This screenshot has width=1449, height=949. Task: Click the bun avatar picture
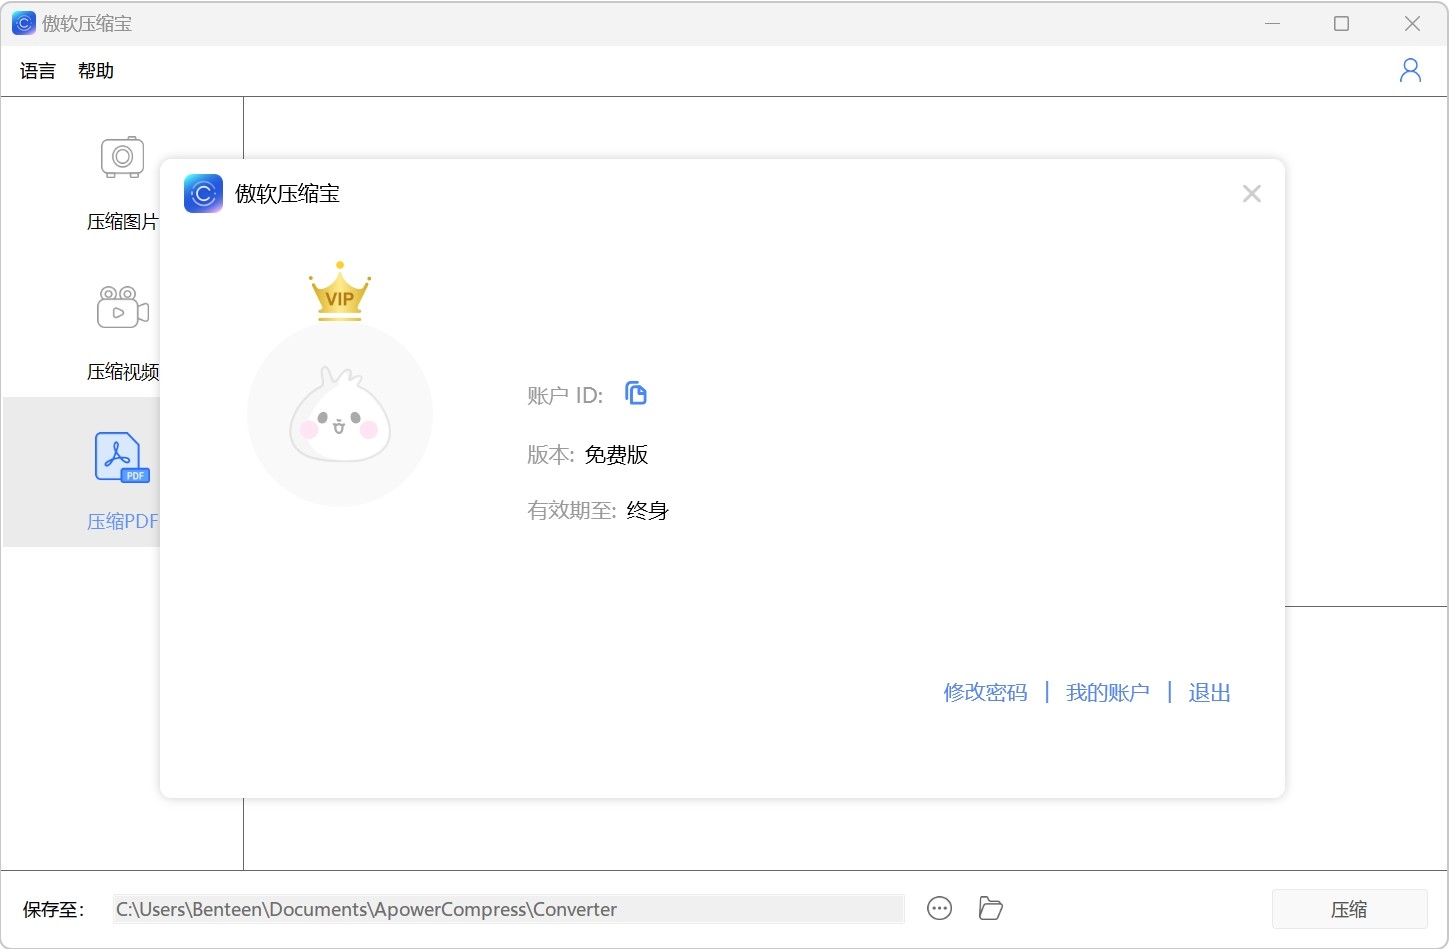(340, 414)
